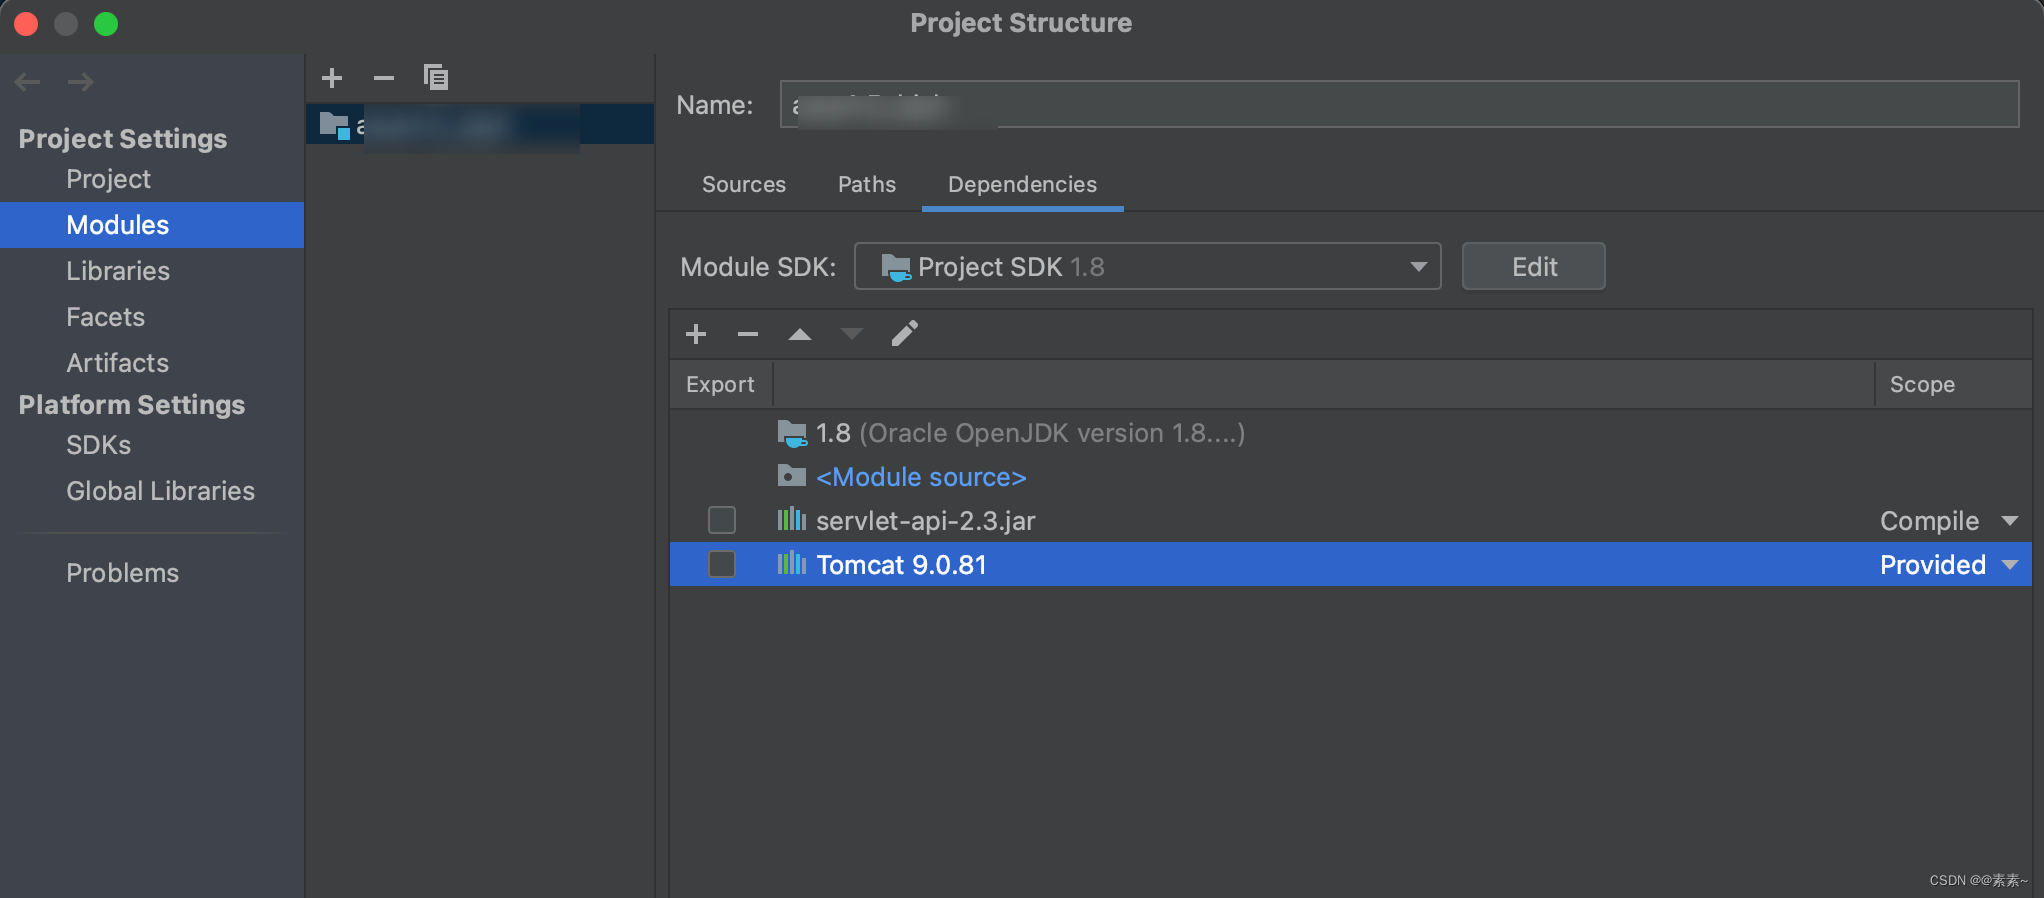Add a dependency with plus icon
The image size is (2044, 898).
point(696,334)
